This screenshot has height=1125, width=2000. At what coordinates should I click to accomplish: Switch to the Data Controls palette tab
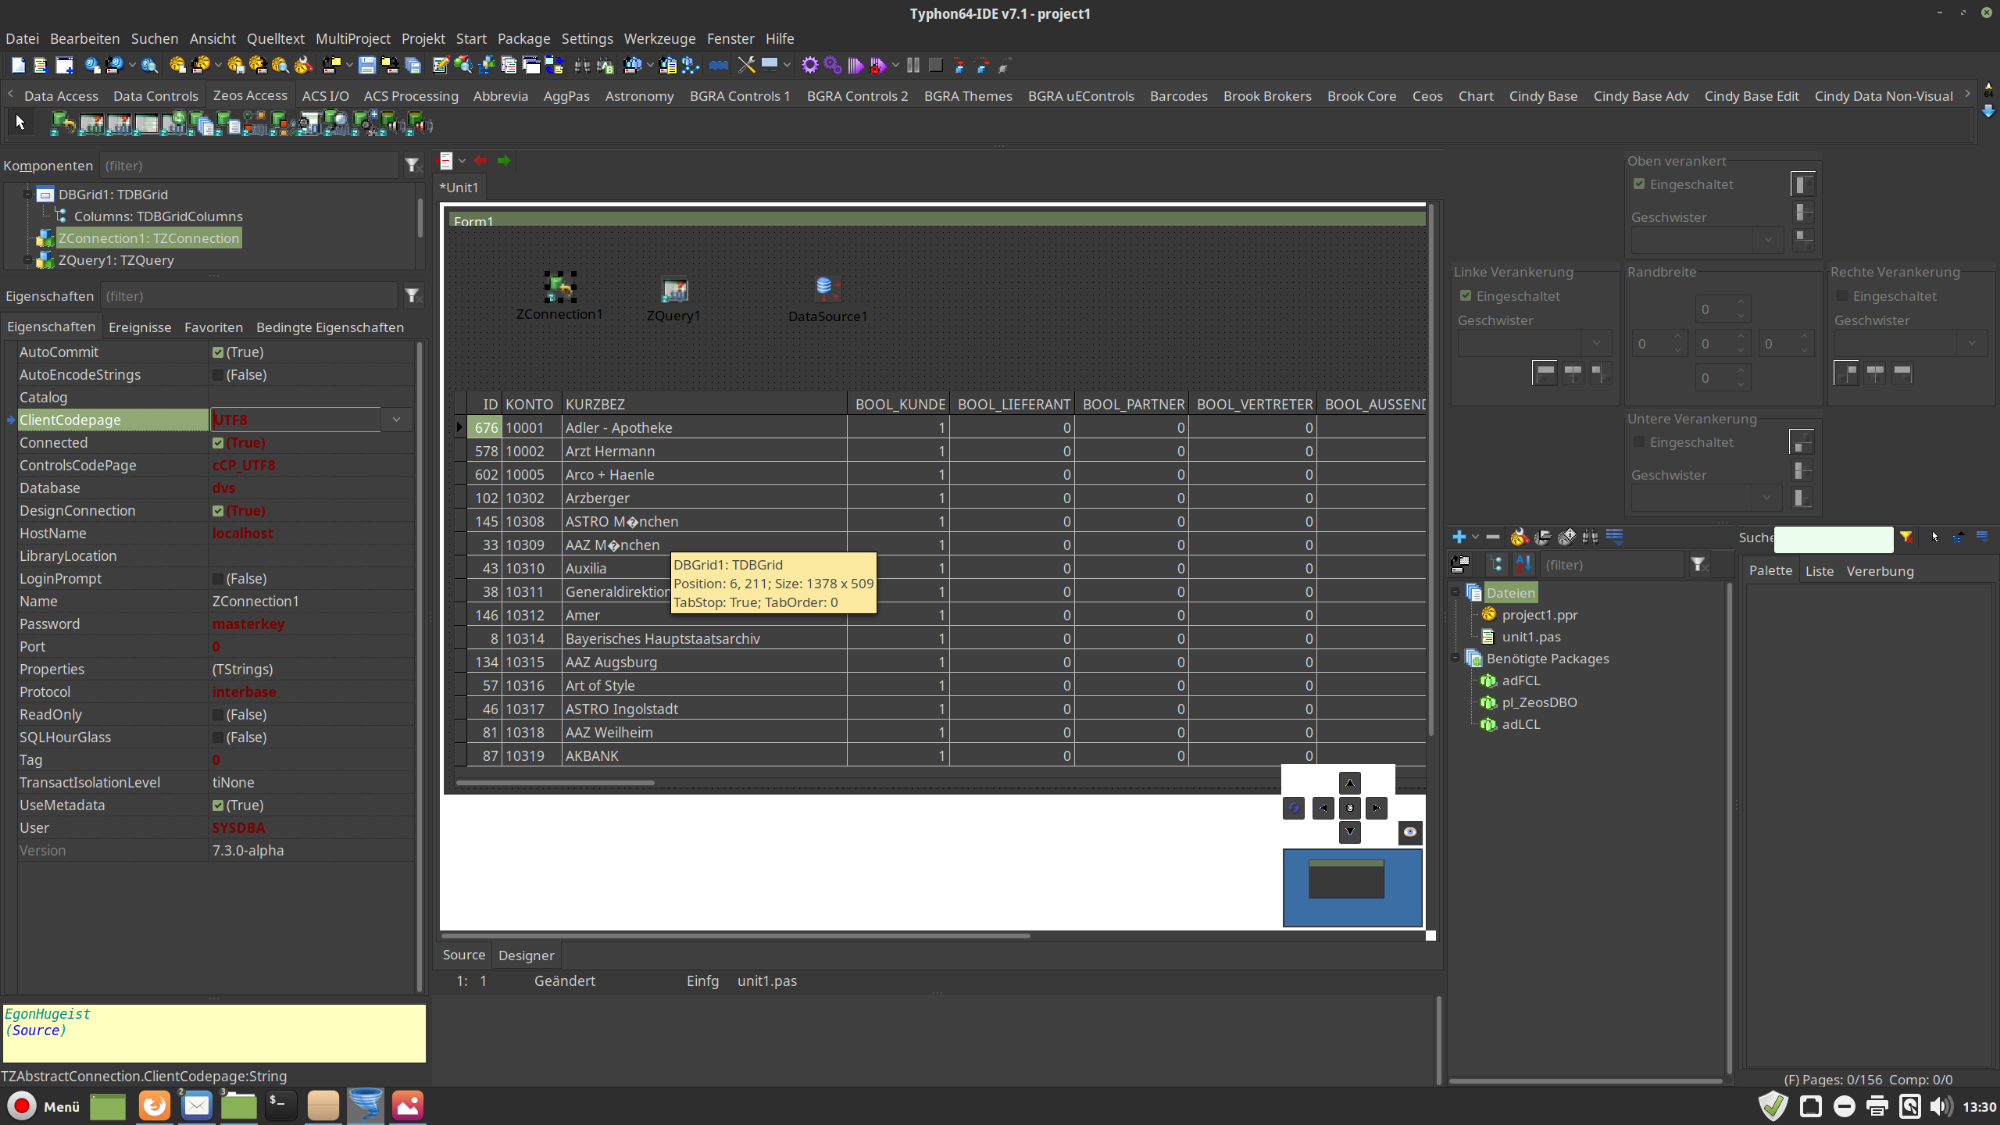tap(155, 96)
